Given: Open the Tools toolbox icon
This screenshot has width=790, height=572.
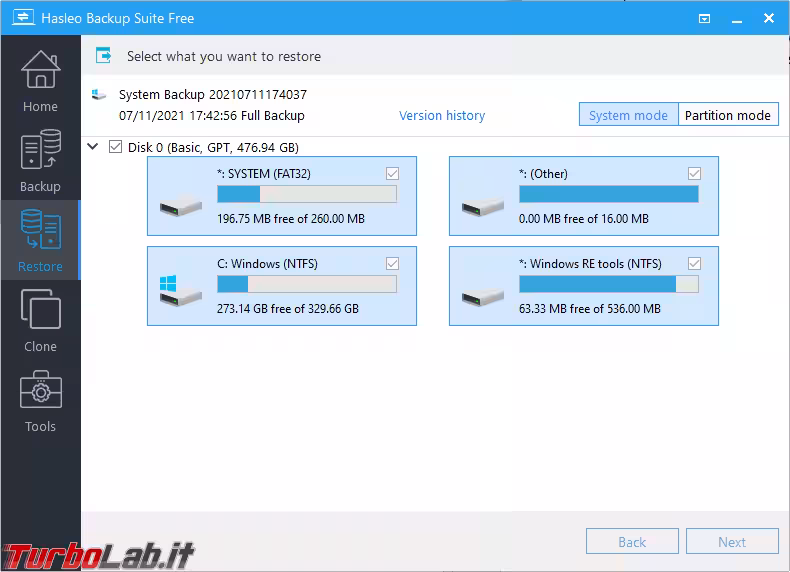Looking at the screenshot, I should pos(40,391).
